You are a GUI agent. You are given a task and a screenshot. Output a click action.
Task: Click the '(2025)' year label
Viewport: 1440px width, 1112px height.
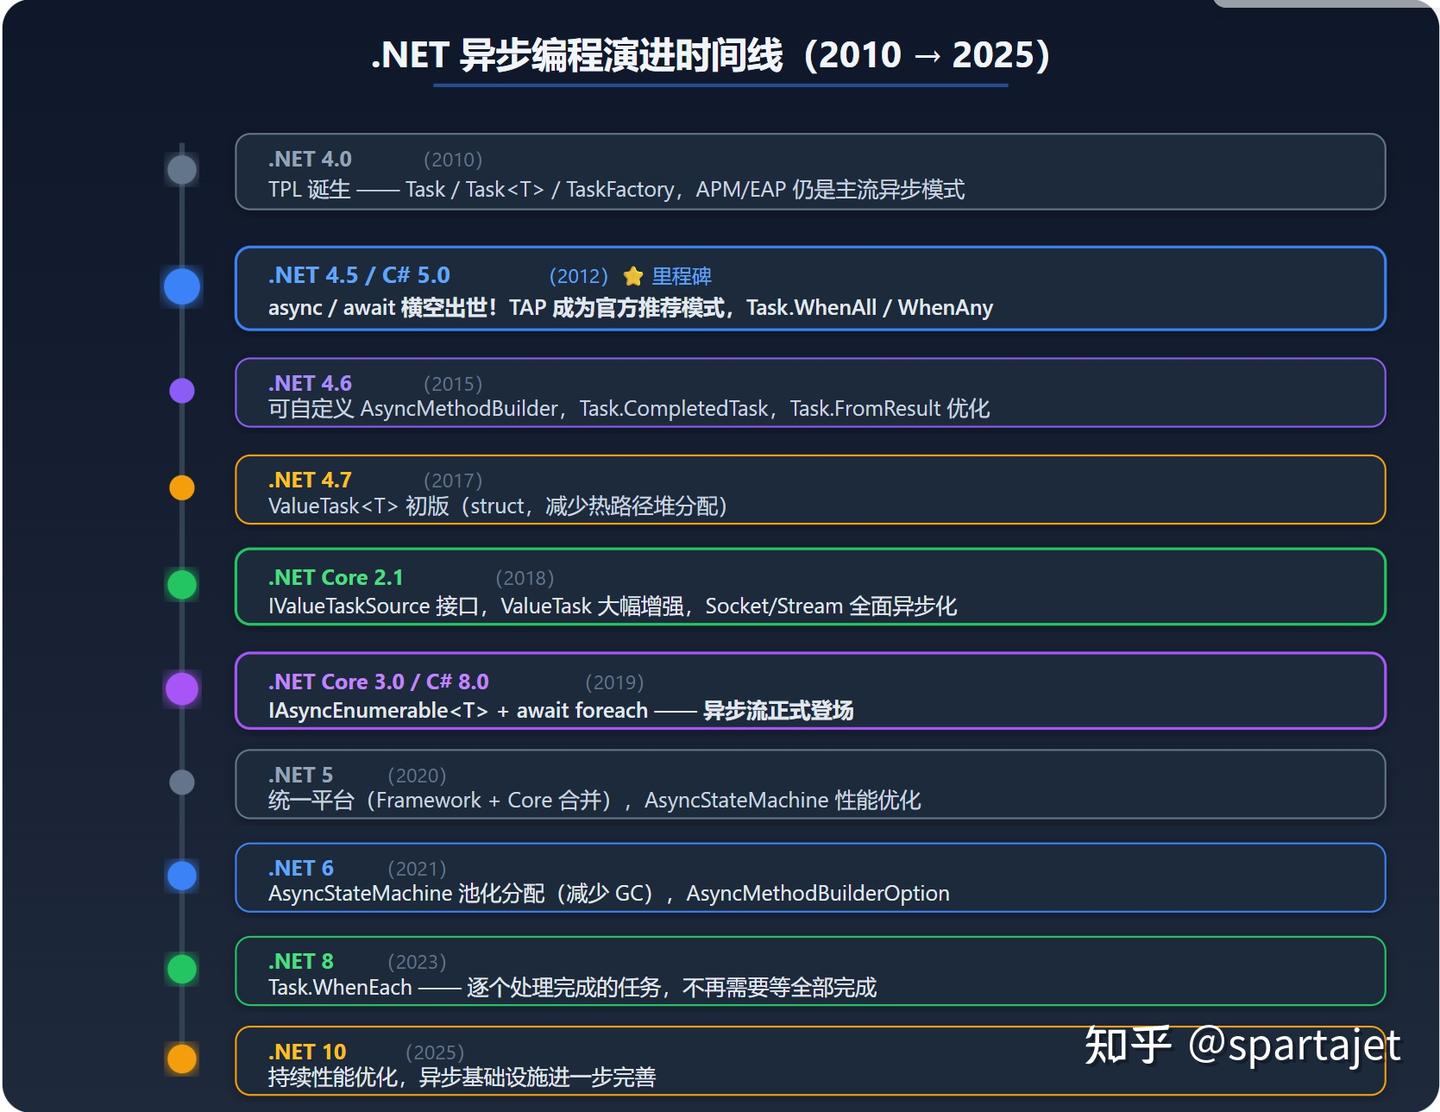[435, 1053]
